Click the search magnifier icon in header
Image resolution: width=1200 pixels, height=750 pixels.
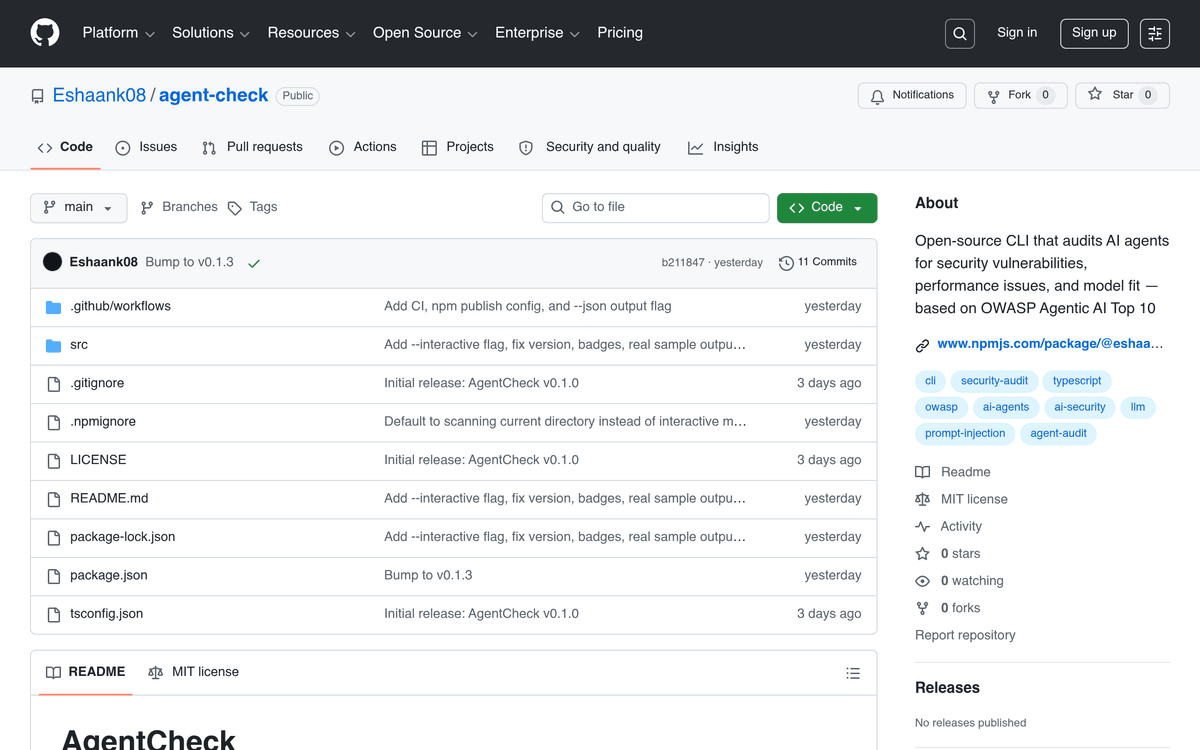[x=960, y=34]
